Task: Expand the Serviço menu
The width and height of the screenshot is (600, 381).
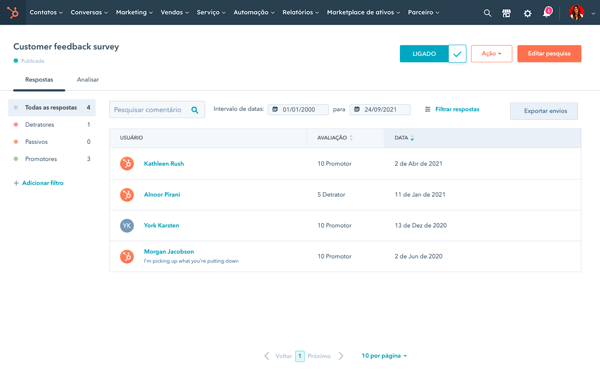Action: pyautogui.click(x=211, y=13)
